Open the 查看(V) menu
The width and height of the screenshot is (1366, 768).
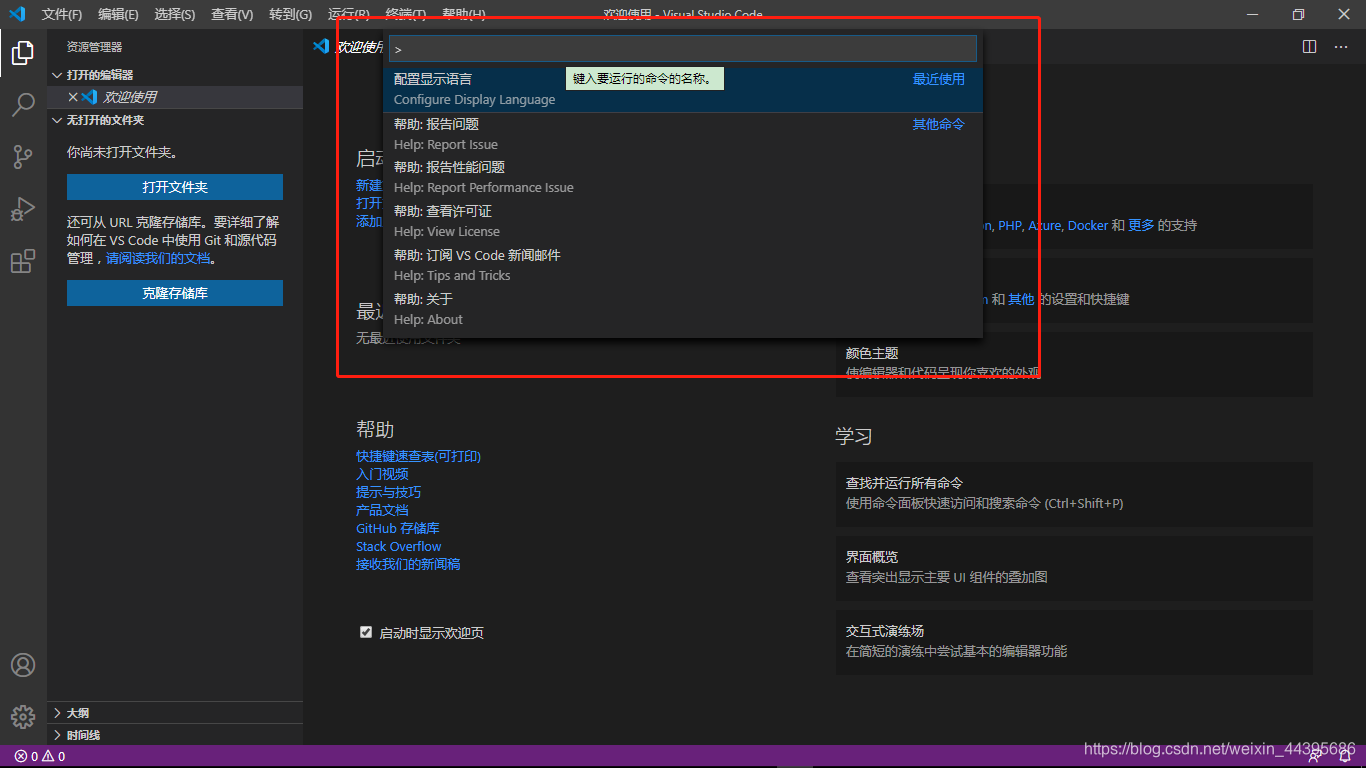pos(232,14)
